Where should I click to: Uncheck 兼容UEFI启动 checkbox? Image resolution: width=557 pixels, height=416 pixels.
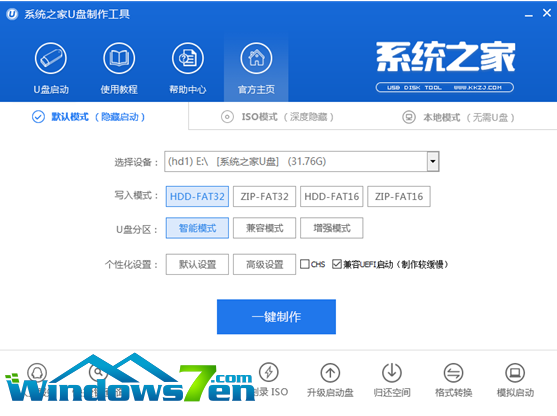336,264
